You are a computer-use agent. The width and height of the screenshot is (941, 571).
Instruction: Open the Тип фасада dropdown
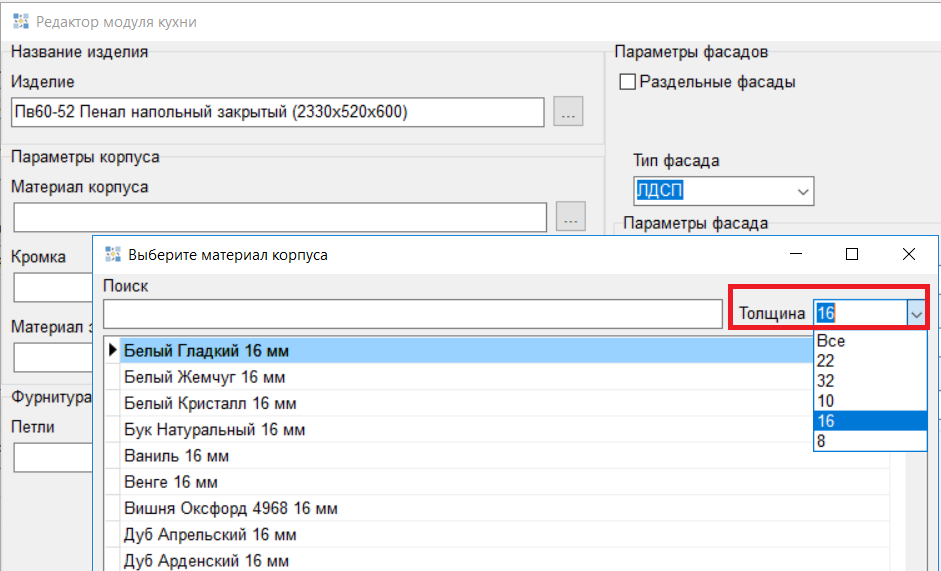point(803,191)
